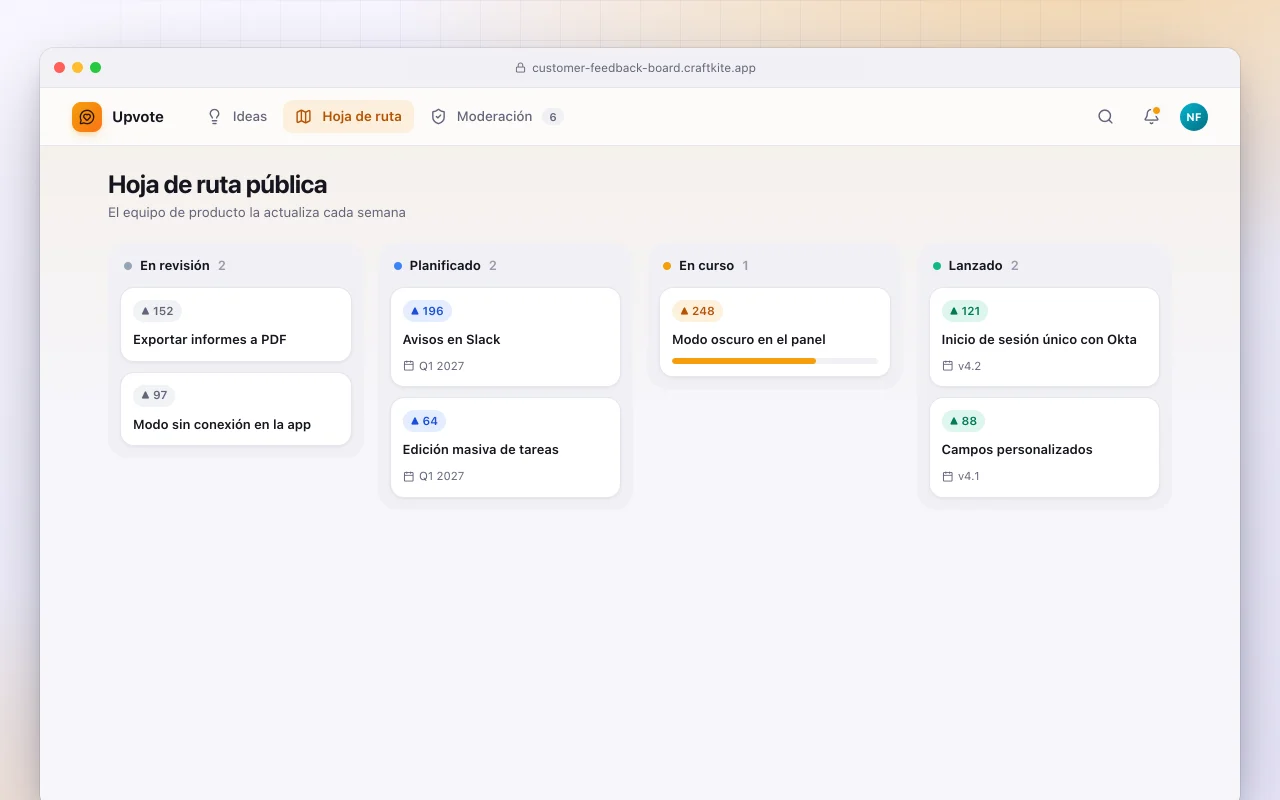
Task: Click the Moderación count badge 6
Action: pyautogui.click(x=553, y=117)
